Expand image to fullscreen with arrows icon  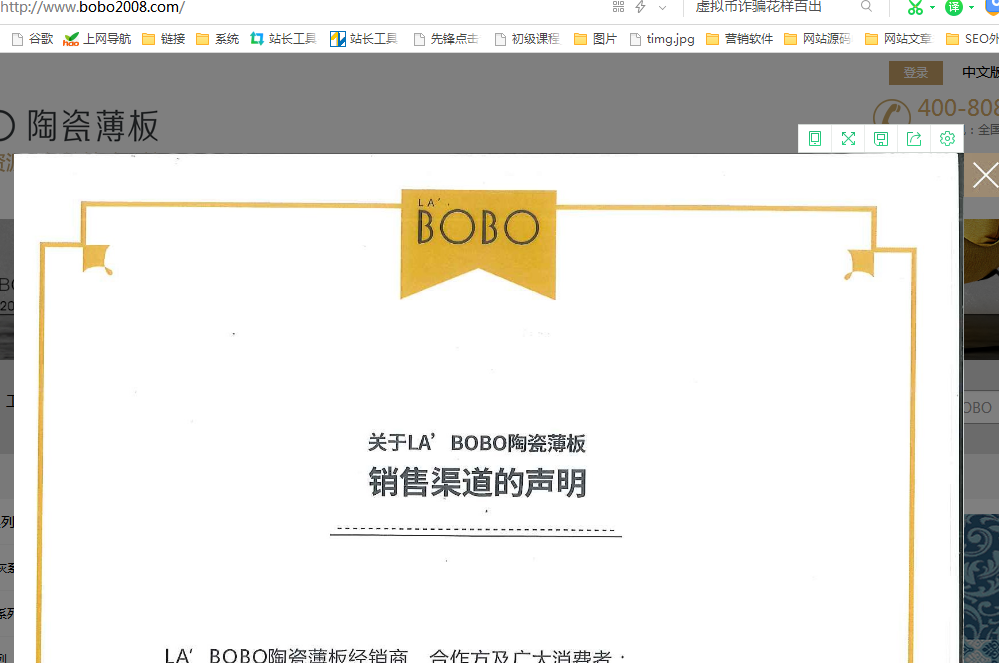848,139
